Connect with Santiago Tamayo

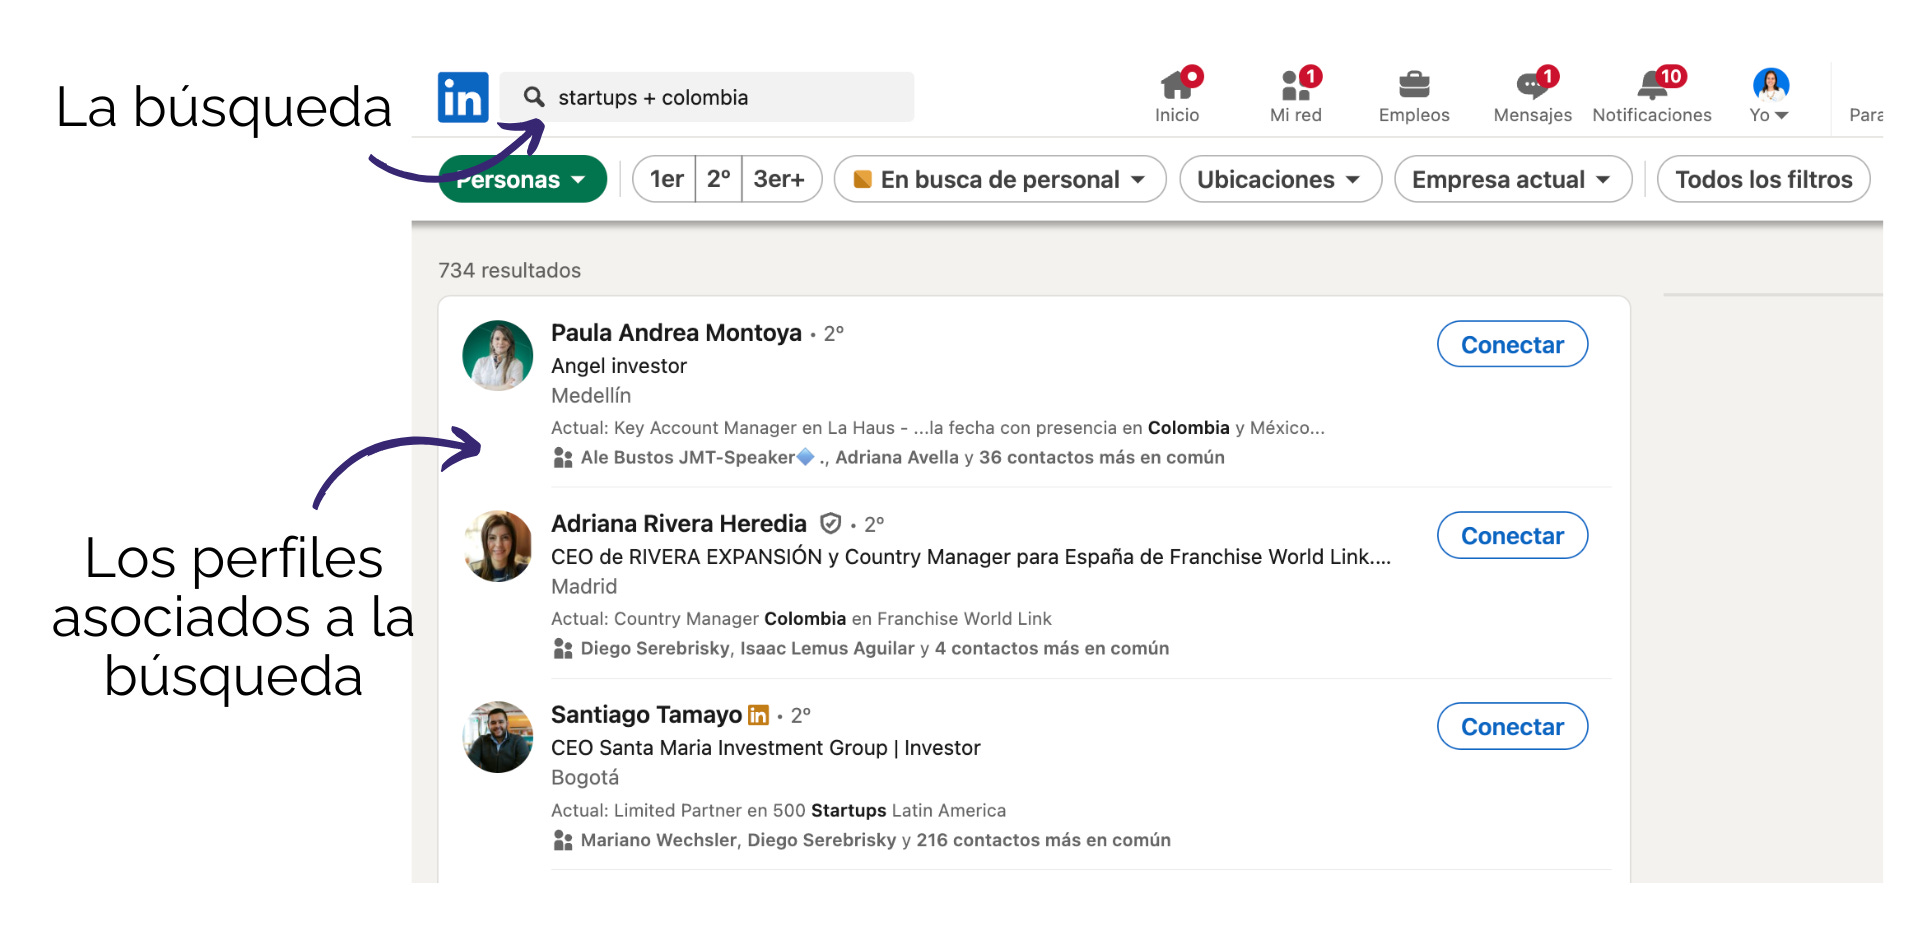click(x=1512, y=726)
